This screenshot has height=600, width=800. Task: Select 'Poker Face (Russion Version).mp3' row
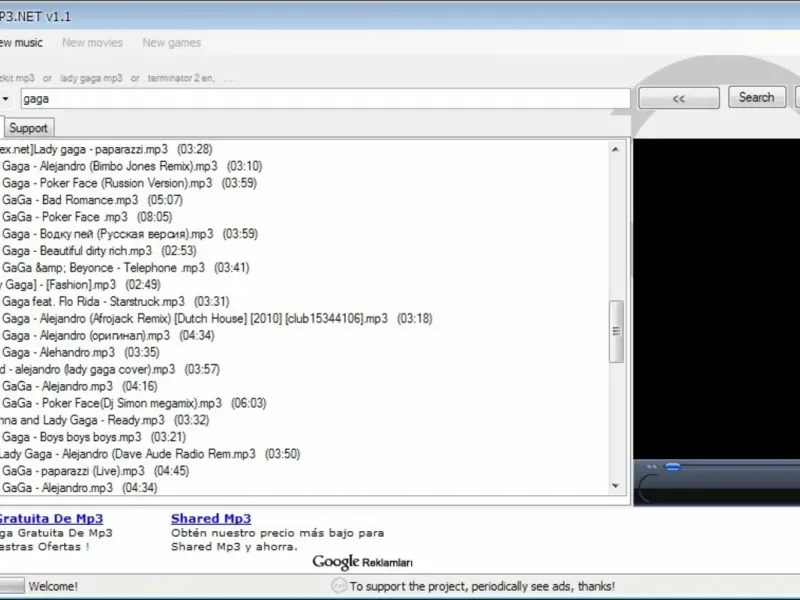tap(129, 183)
